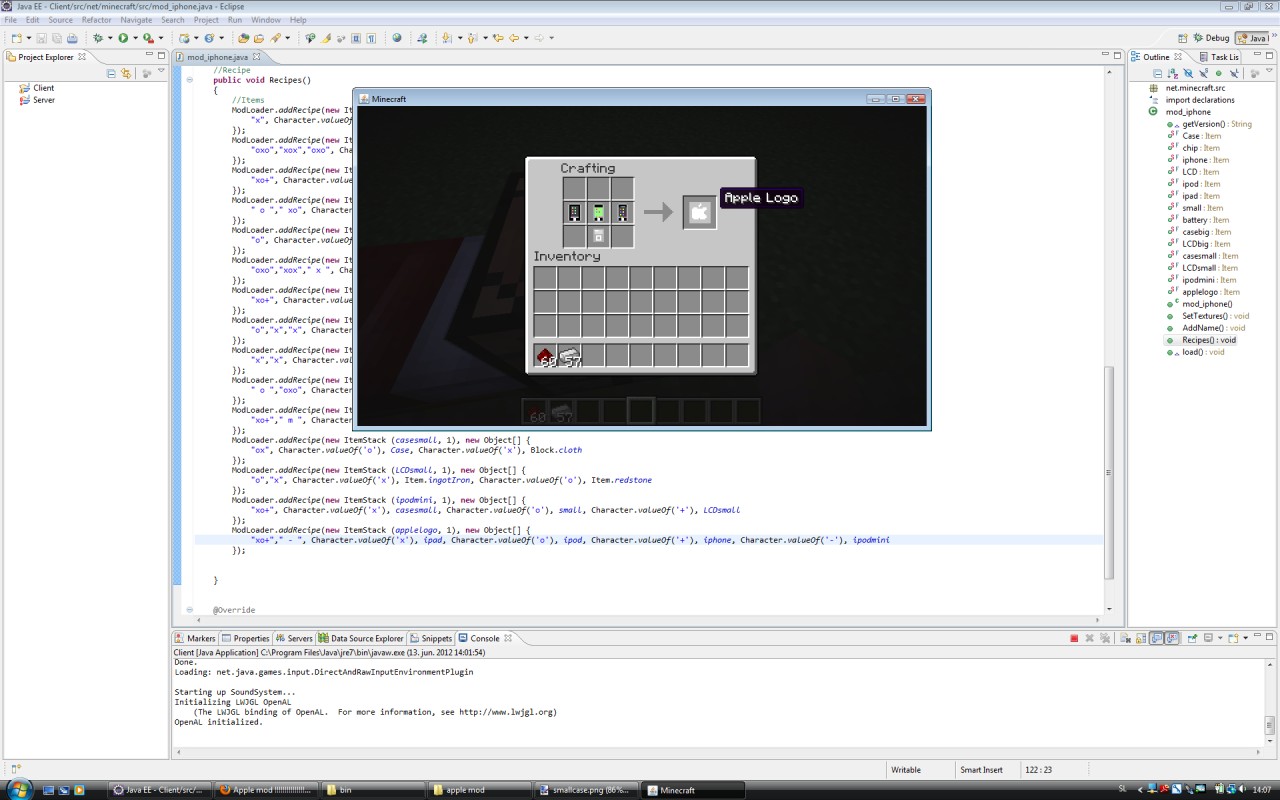The width and height of the screenshot is (1280, 800).
Task: Click the Windows Start button
Action: point(19,789)
